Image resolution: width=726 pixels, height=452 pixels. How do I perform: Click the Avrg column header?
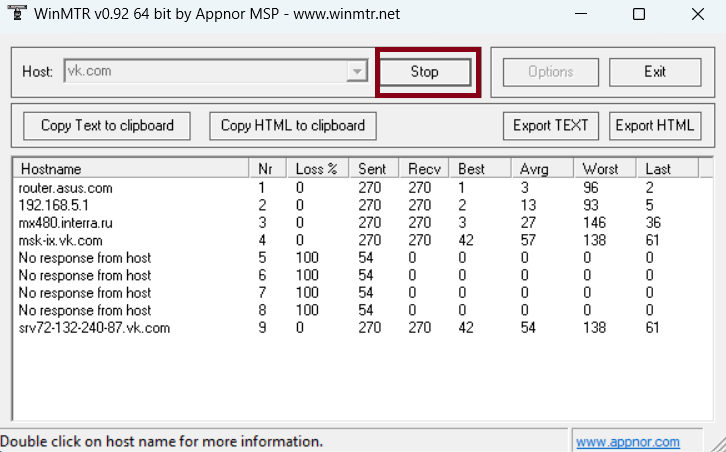534,169
